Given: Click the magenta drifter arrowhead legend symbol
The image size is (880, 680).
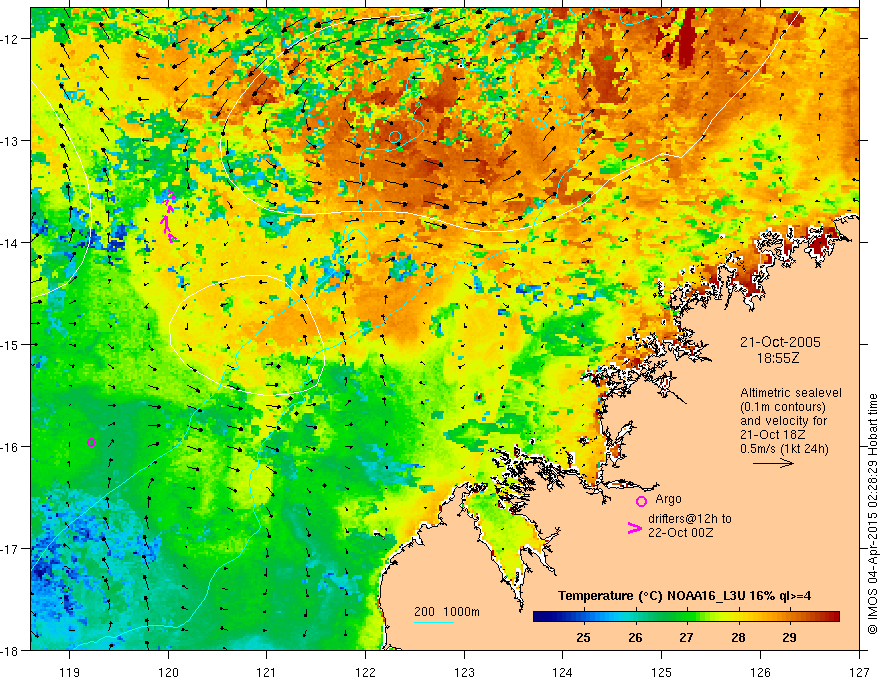Looking at the screenshot, I should click(634, 528).
